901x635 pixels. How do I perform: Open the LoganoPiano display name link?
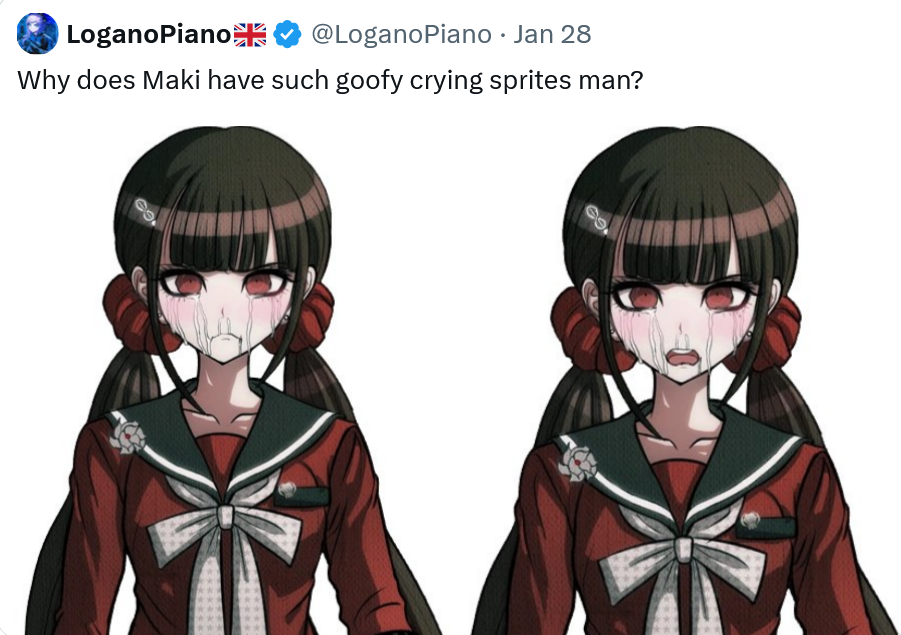click(x=149, y=34)
